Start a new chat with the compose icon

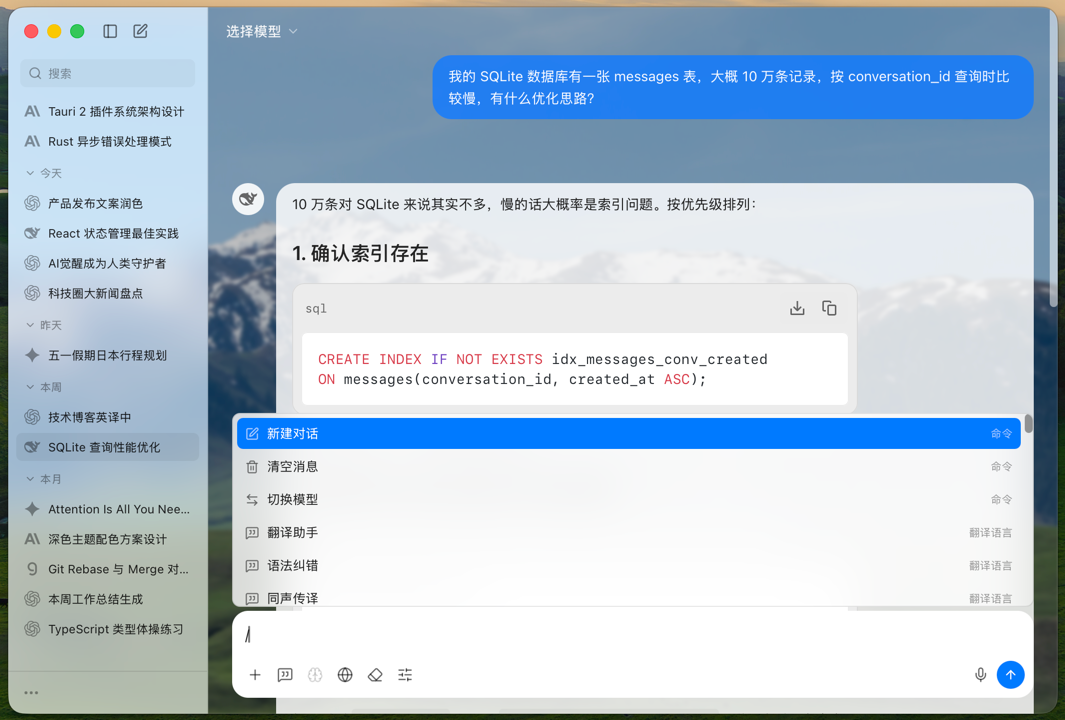[x=140, y=31]
